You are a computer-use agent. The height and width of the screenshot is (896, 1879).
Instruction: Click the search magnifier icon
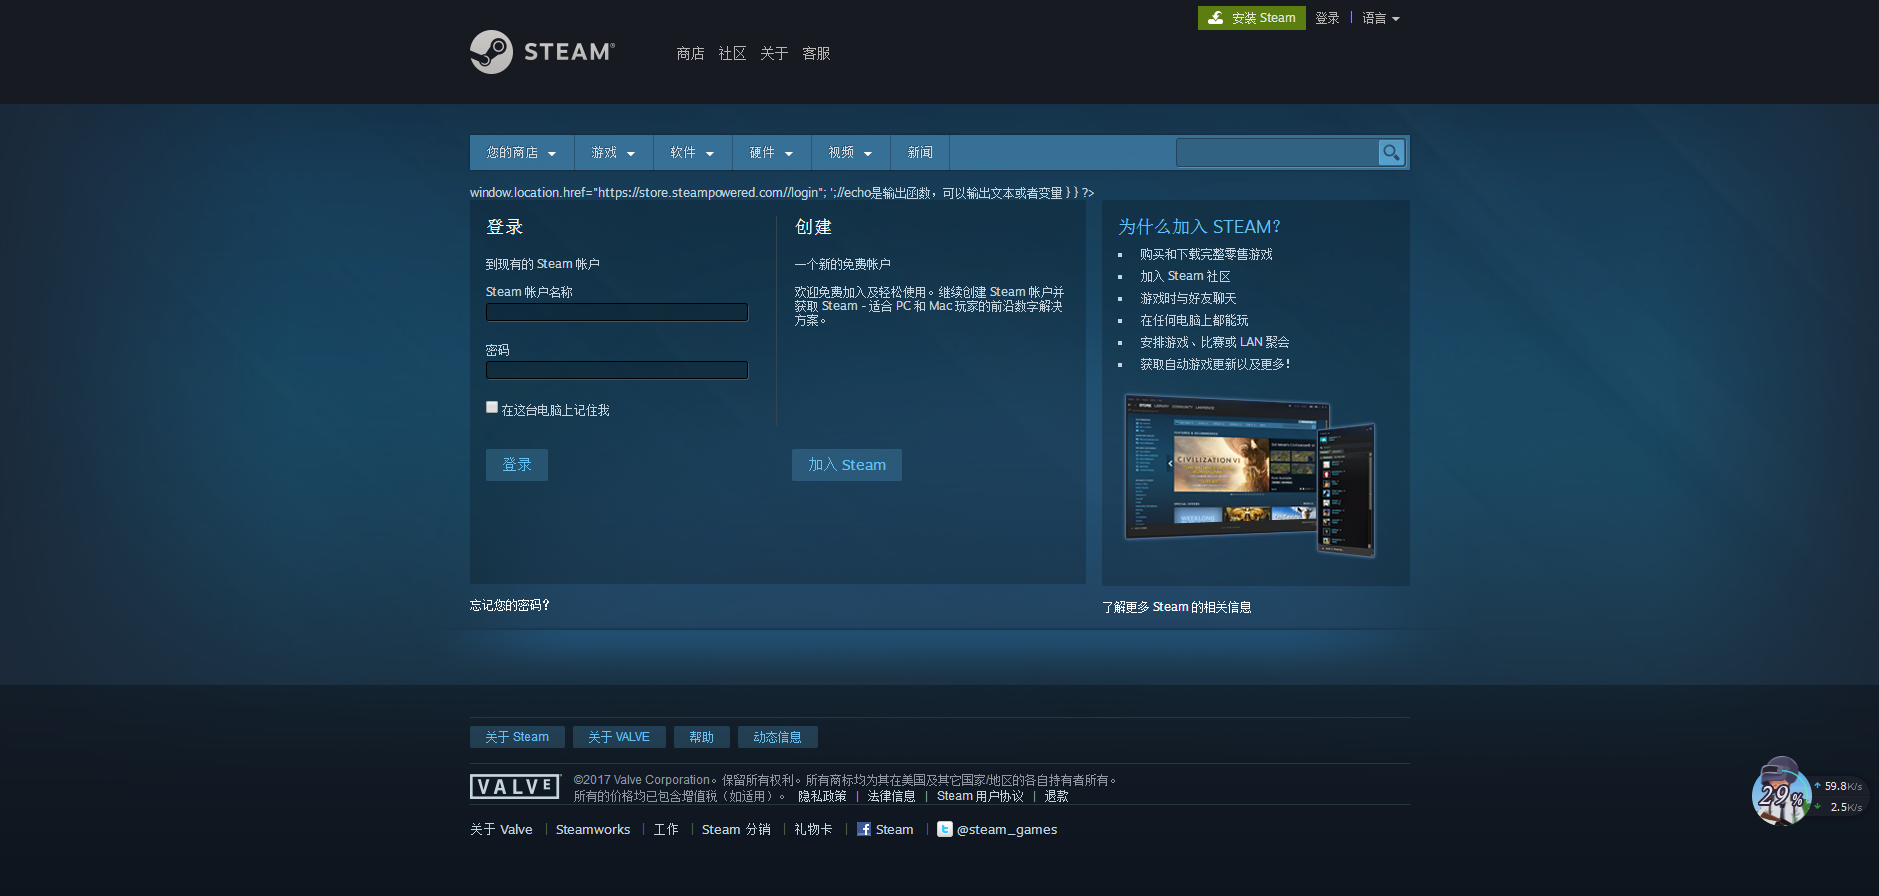click(x=1391, y=152)
